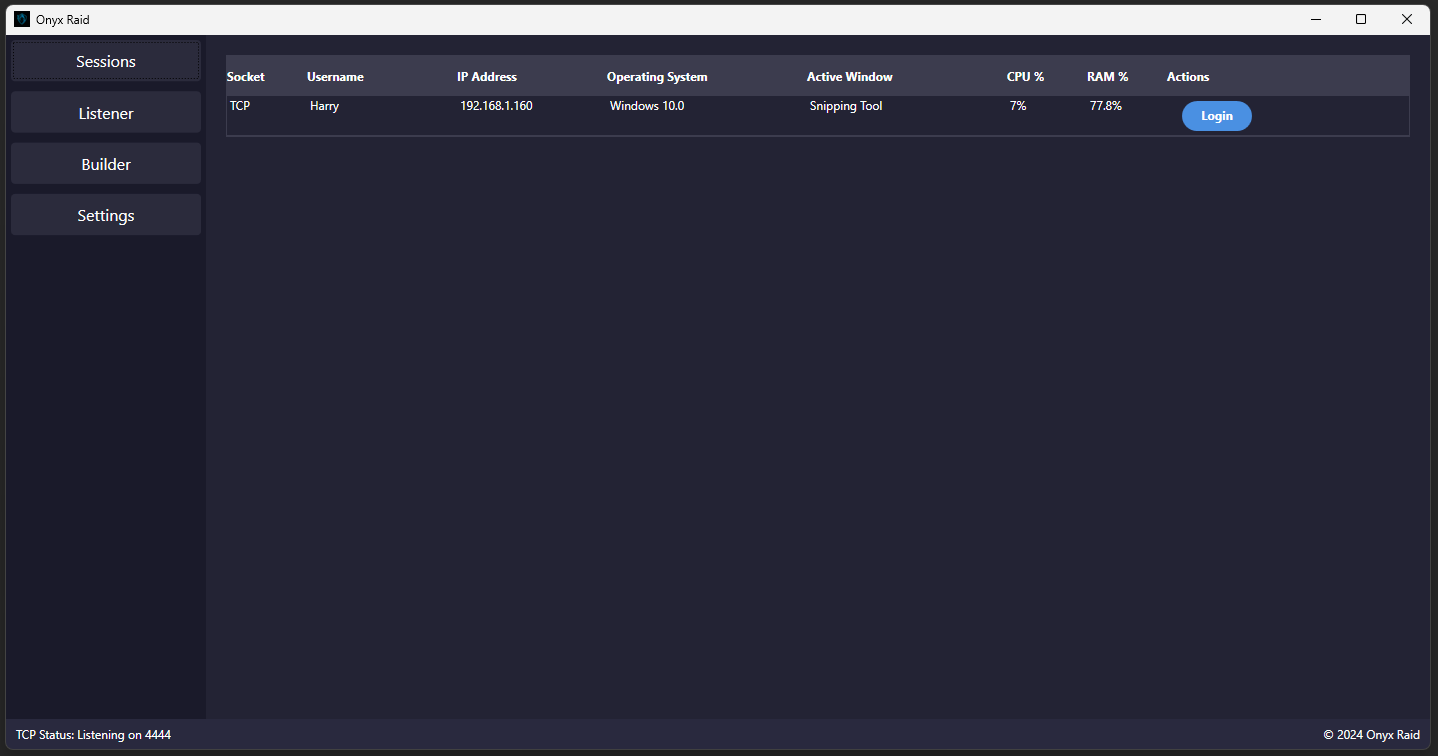Select the IP address 192.168.1.160 cell
Viewport: 1438px width, 756px height.
pos(495,106)
